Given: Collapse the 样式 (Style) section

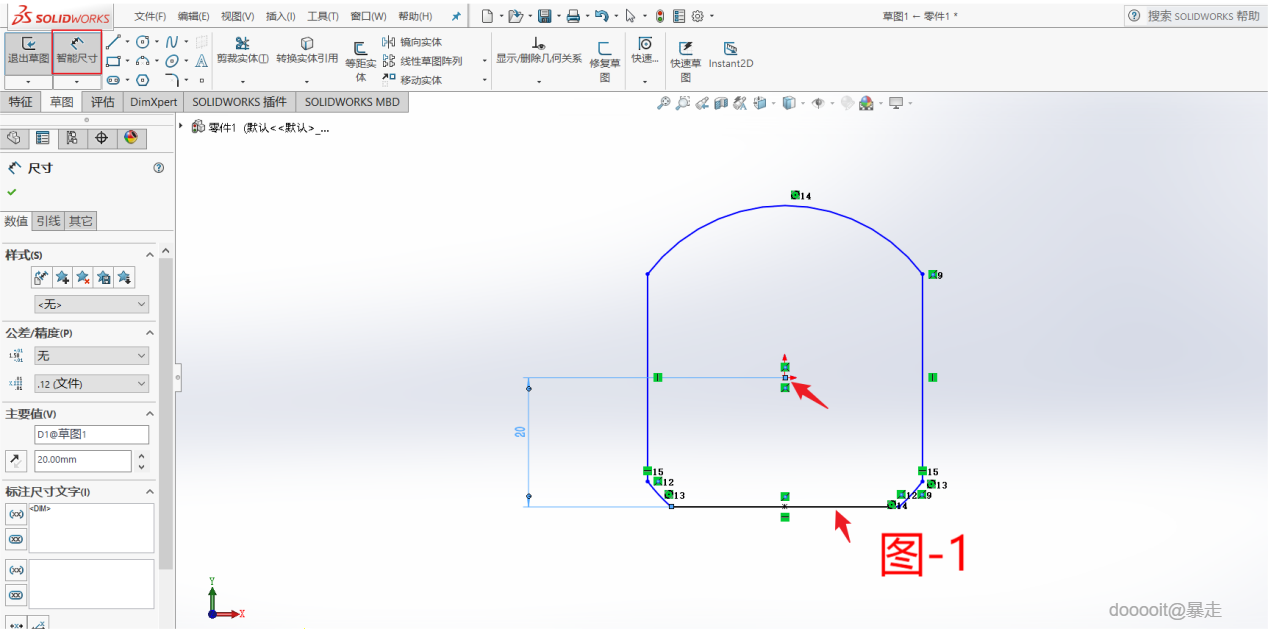Looking at the screenshot, I should pos(150,255).
